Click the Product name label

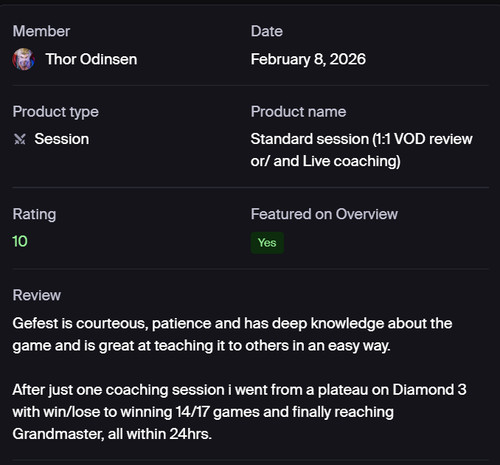pyautogui.click(x=298, y=112)
